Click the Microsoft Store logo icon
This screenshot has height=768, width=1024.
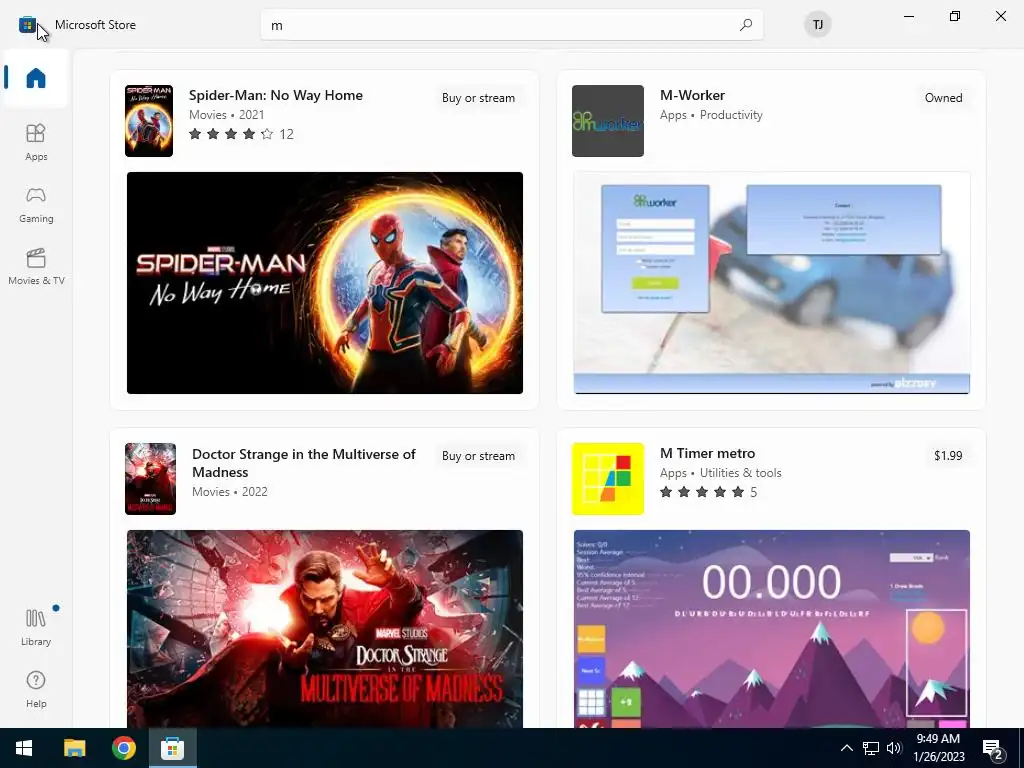(x=27, y=25)
